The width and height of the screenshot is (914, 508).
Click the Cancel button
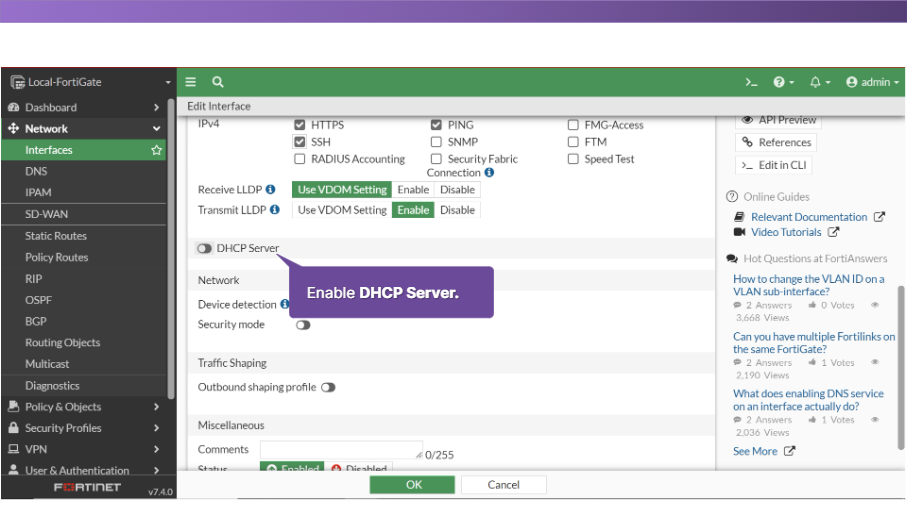pyautogui.click(x=504, y=485)
